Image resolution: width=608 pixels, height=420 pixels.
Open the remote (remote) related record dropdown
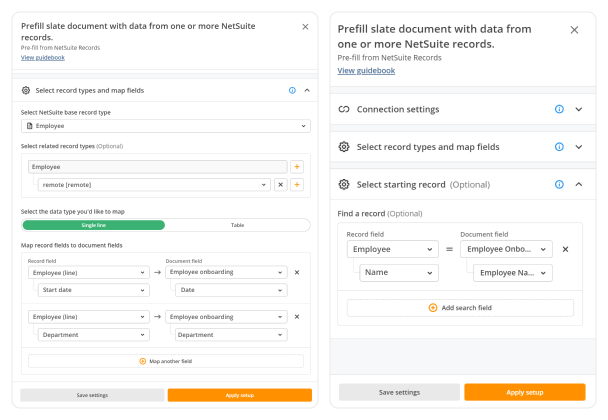coord(154,185)
